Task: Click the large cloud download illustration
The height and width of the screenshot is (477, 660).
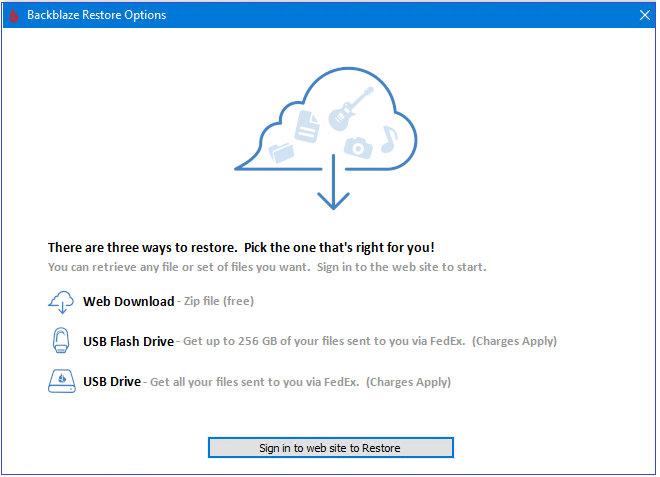Action: (326, 138)
